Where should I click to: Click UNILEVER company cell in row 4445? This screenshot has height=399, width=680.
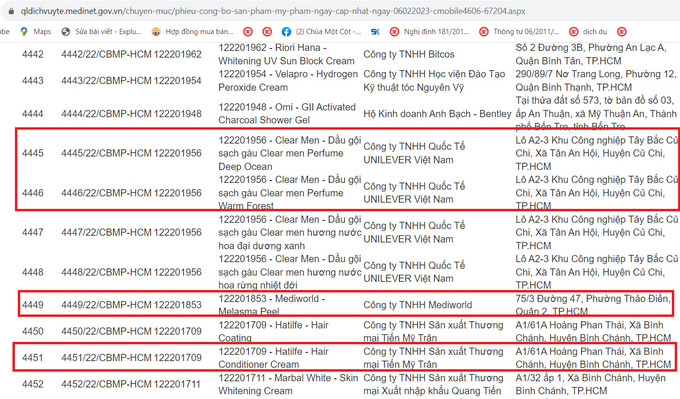[414, 153]
